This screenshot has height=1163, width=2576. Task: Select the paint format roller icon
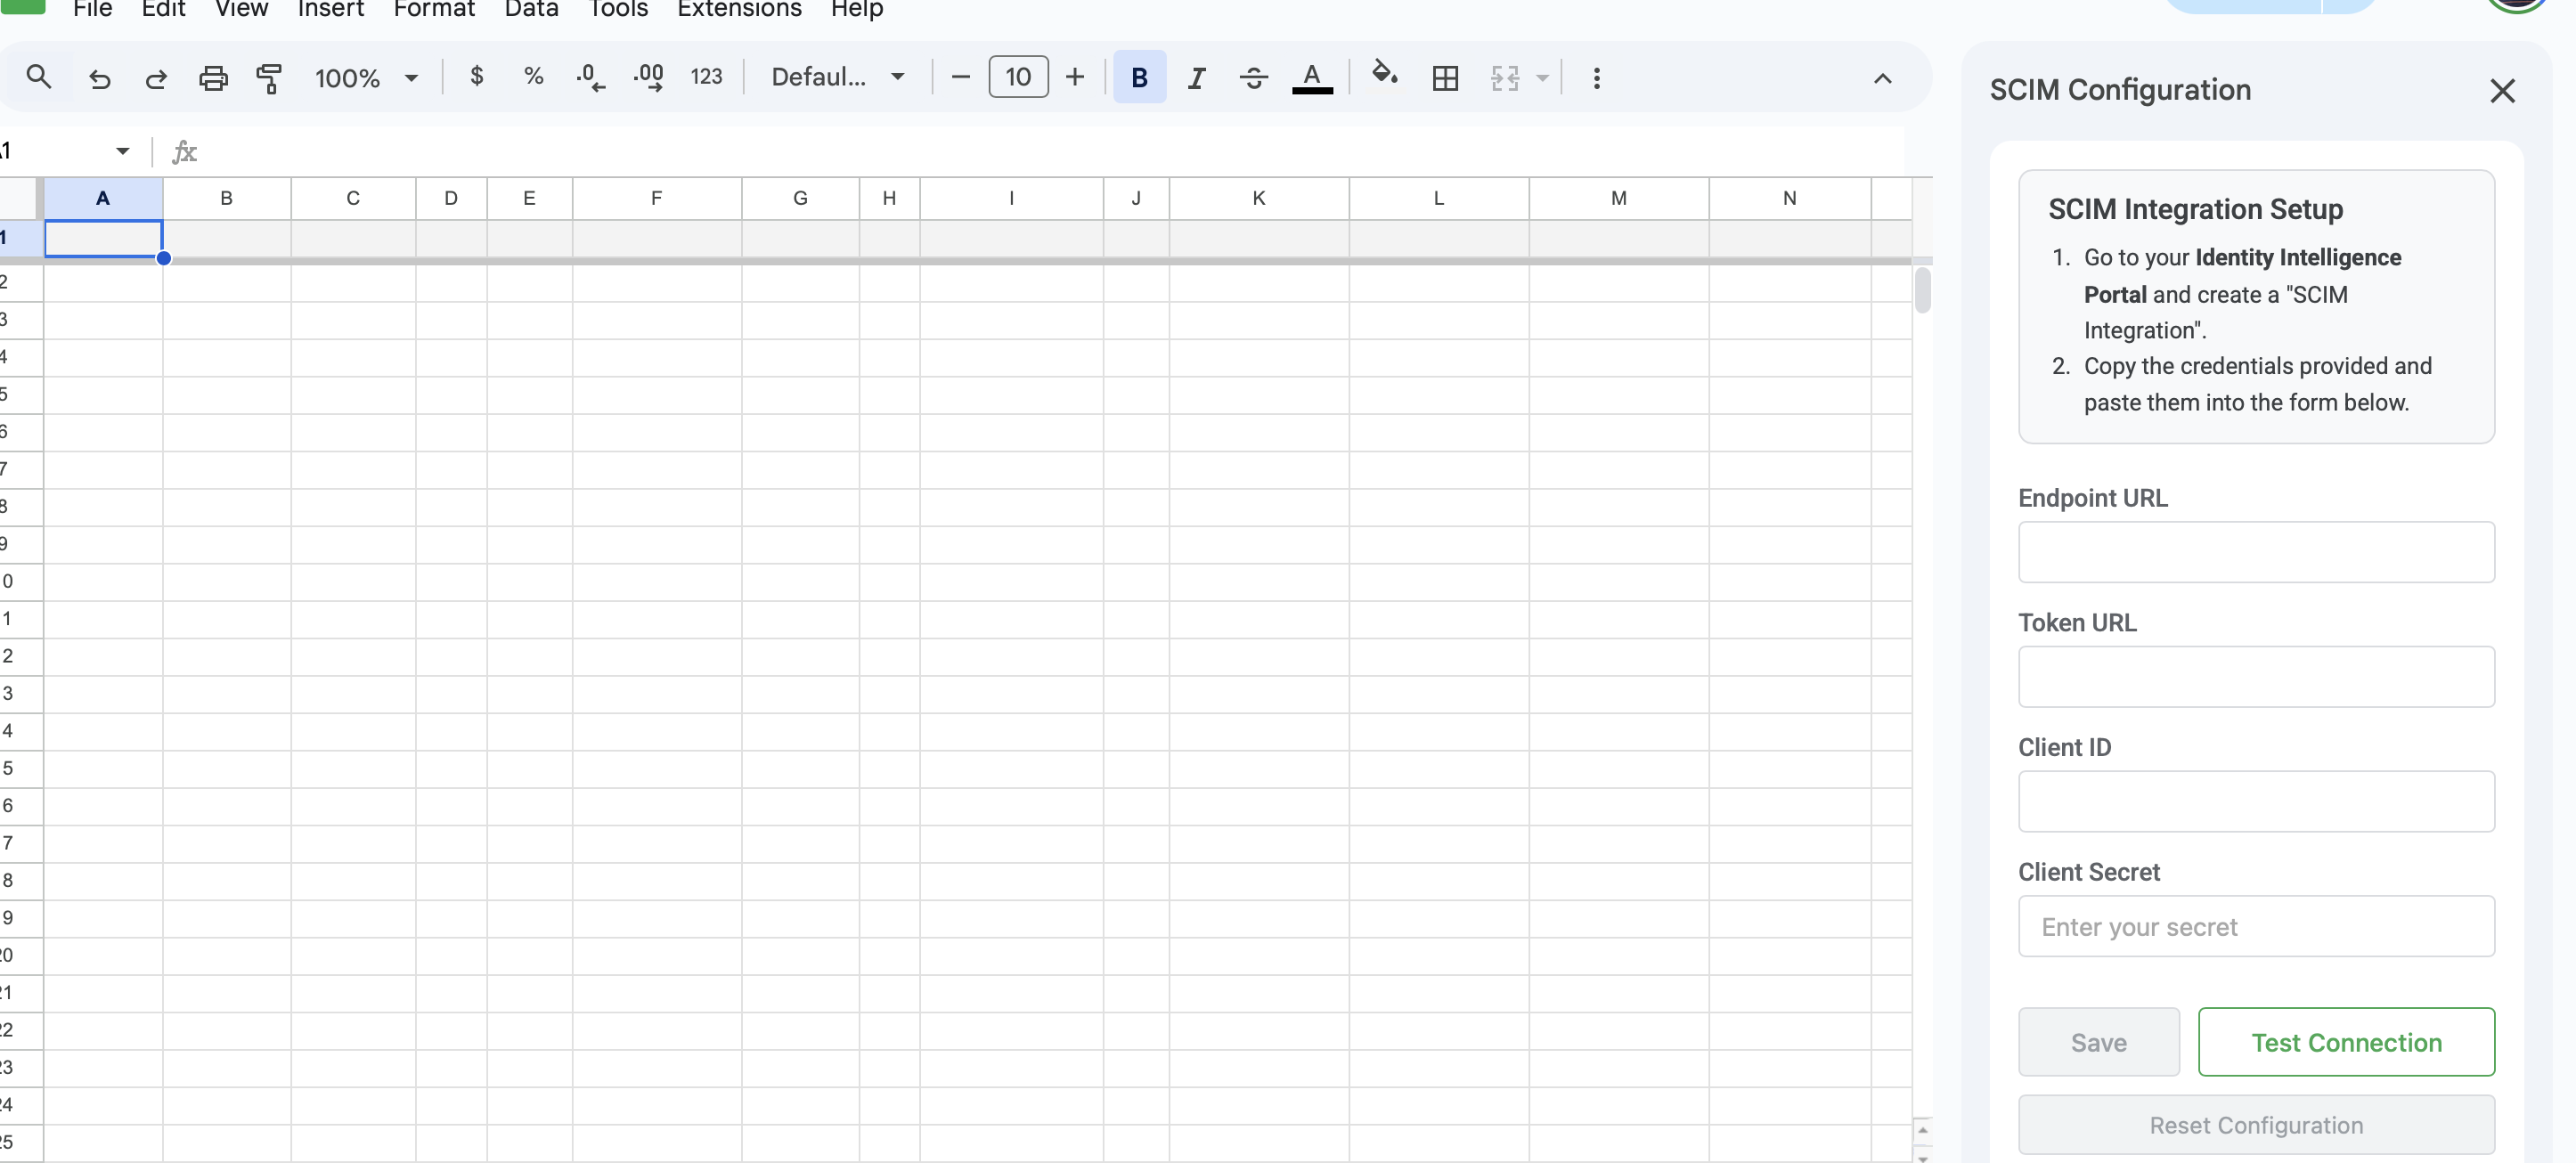(269, 77)
